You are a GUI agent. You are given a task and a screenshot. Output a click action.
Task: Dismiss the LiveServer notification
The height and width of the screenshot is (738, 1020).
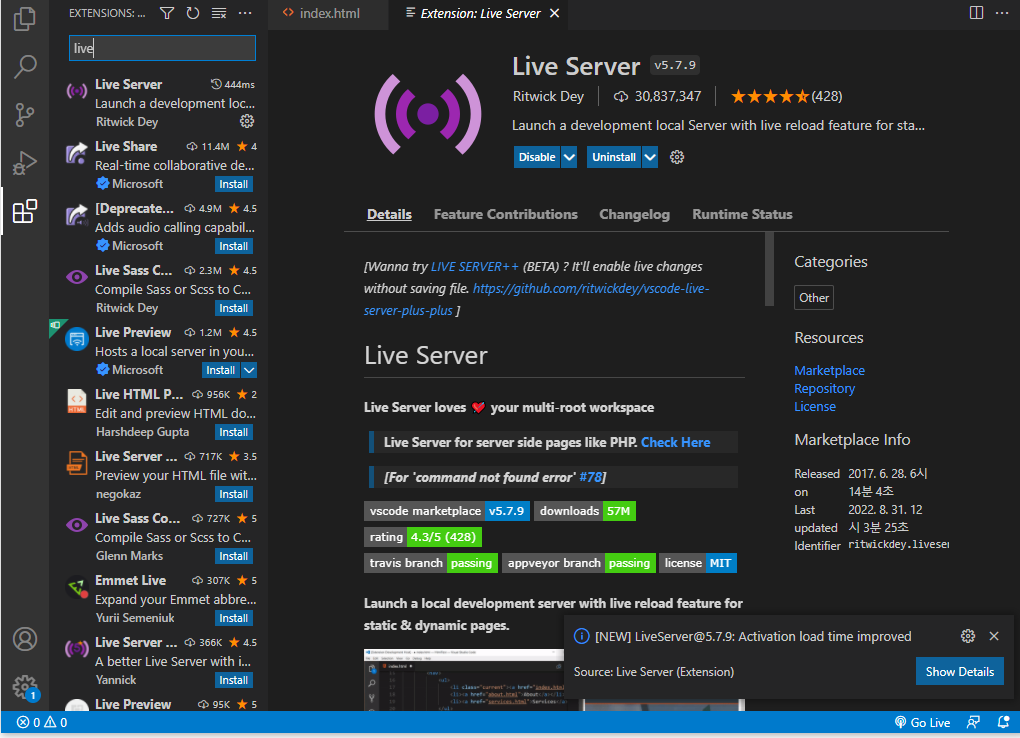pos(994,636)
